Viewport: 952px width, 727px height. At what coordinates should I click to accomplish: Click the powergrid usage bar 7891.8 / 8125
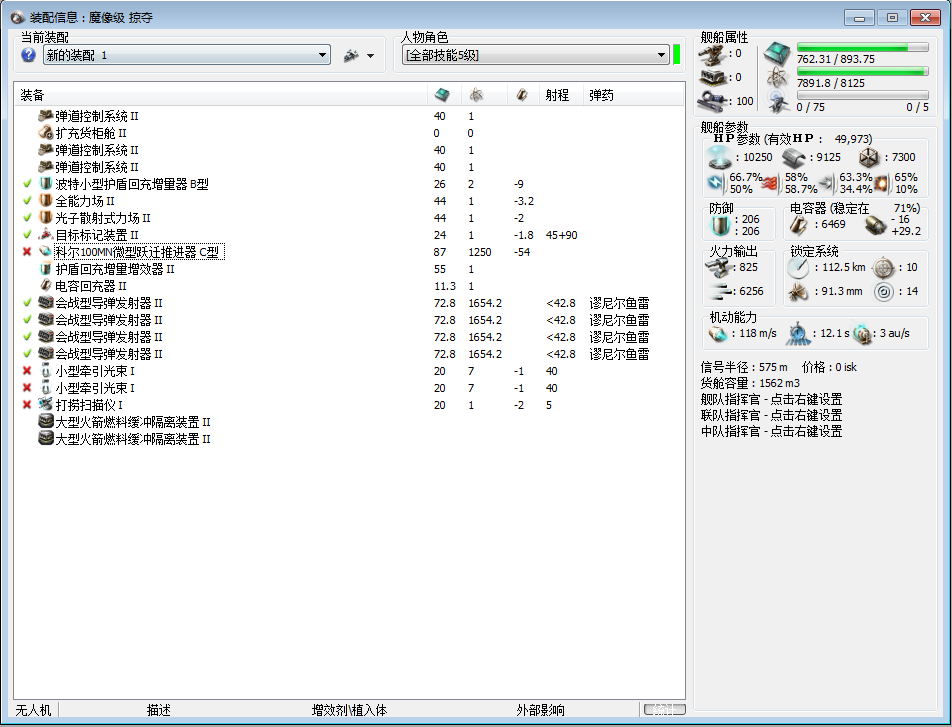[863, 72]
